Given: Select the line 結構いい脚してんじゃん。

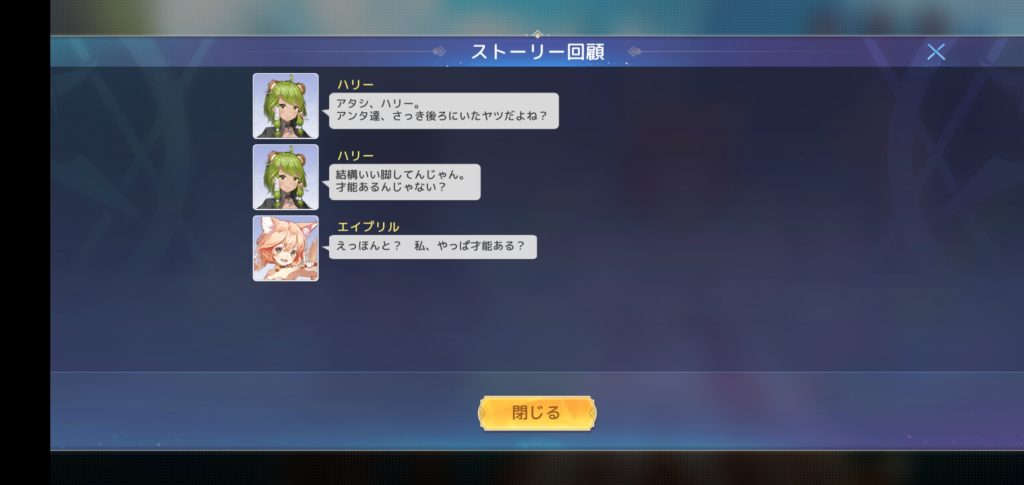Looking at the screenshot, I should click(400, 175).
